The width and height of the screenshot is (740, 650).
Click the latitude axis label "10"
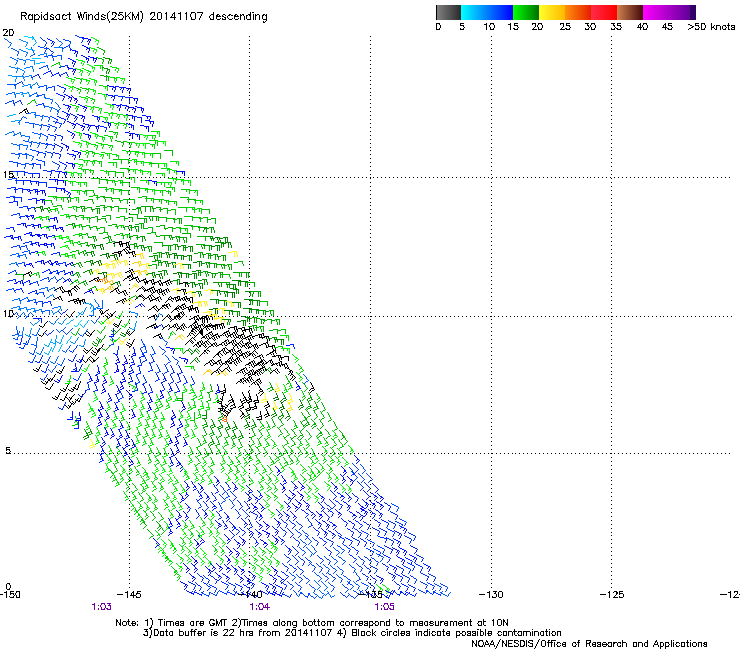tap(8, 314)
